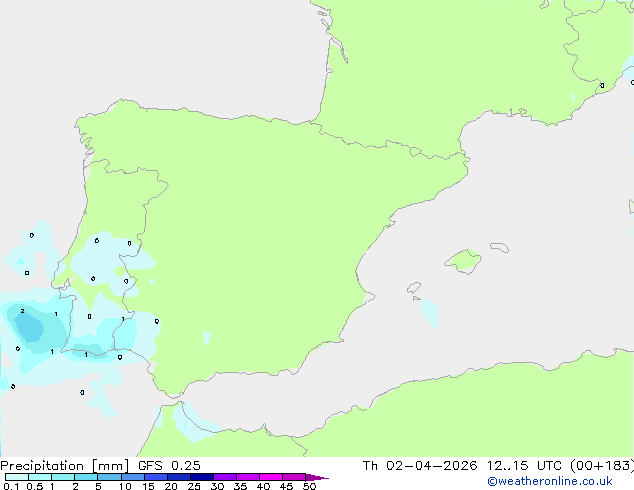Screen dimensions: 634x490
Task: Click the '0.1' legend scale label
Action: click(x=11, y=486)
